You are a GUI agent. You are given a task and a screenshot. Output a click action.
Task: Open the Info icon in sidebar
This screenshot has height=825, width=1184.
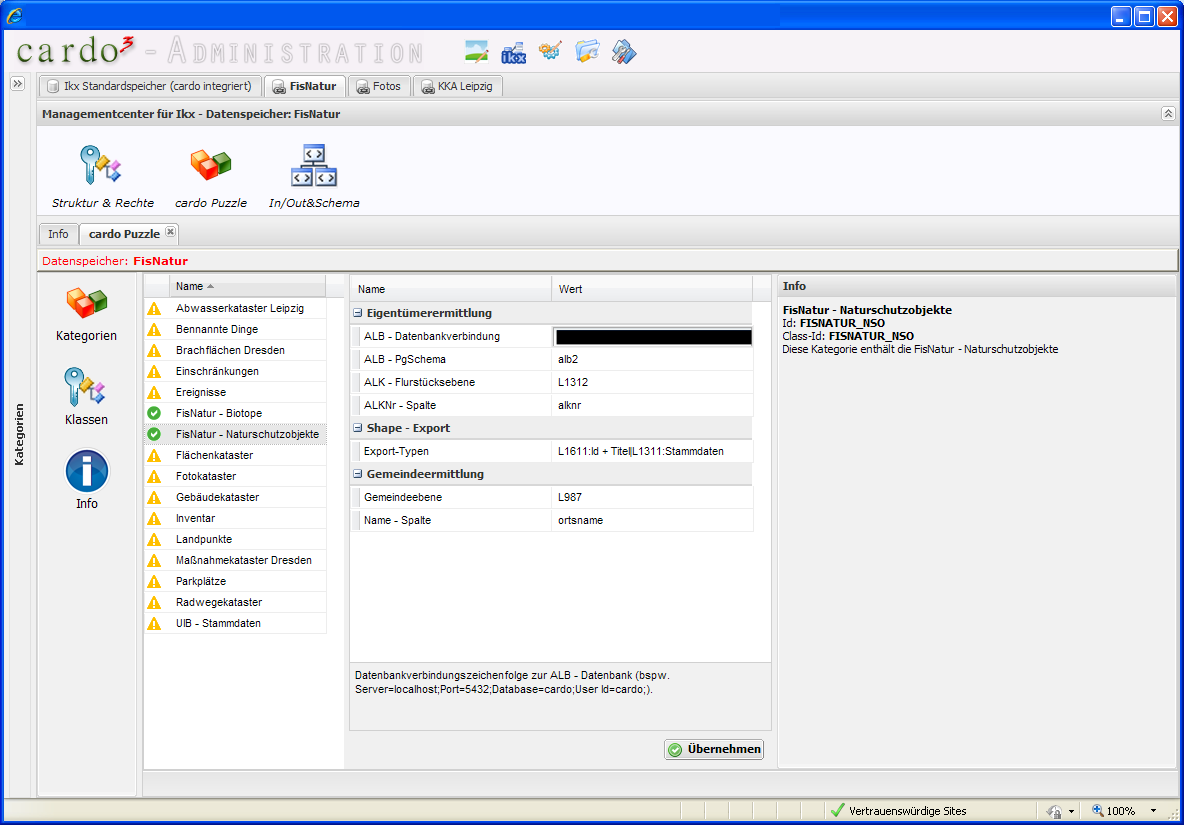[87, 480]
